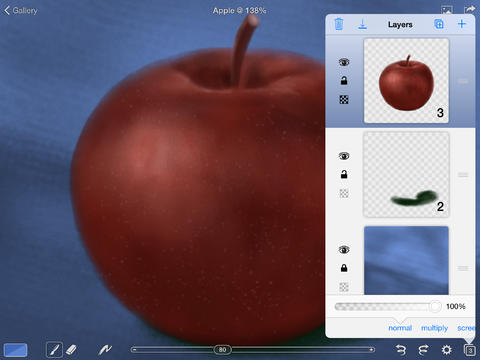
Task: Duplicate the layer with the copy icon
Action: (439, 24)
